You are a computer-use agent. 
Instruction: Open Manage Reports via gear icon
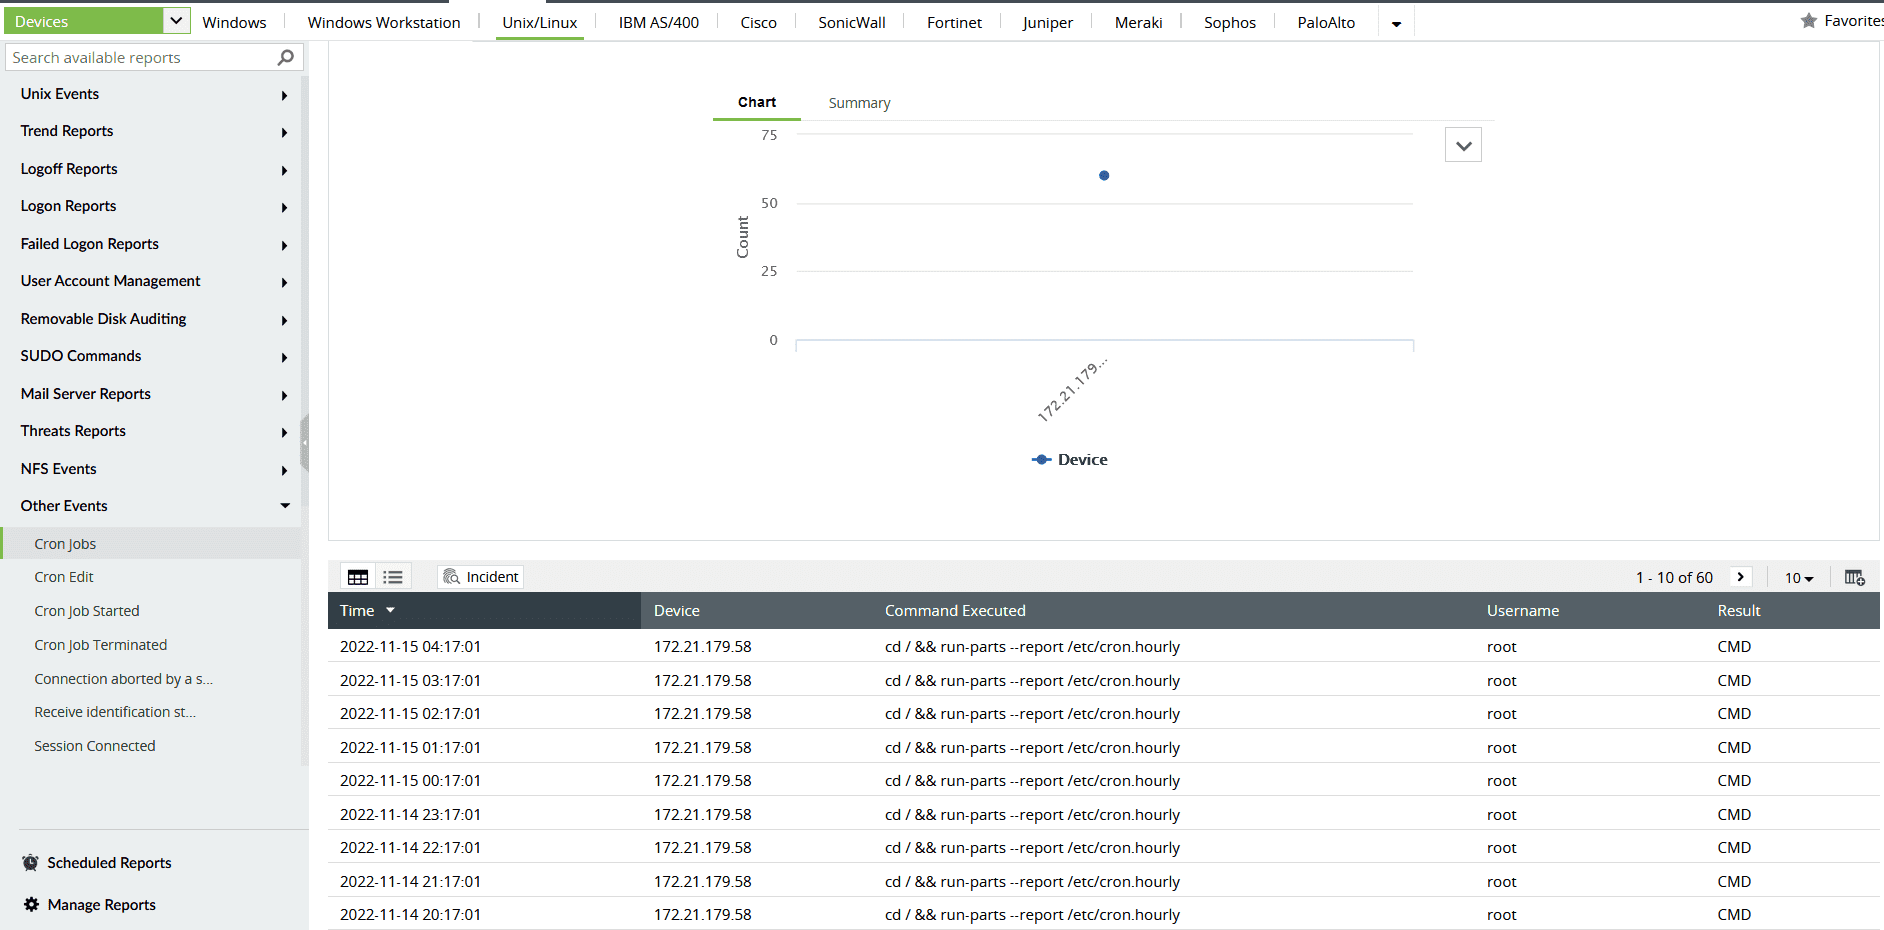pyautogui.click(x=30, y=904)
